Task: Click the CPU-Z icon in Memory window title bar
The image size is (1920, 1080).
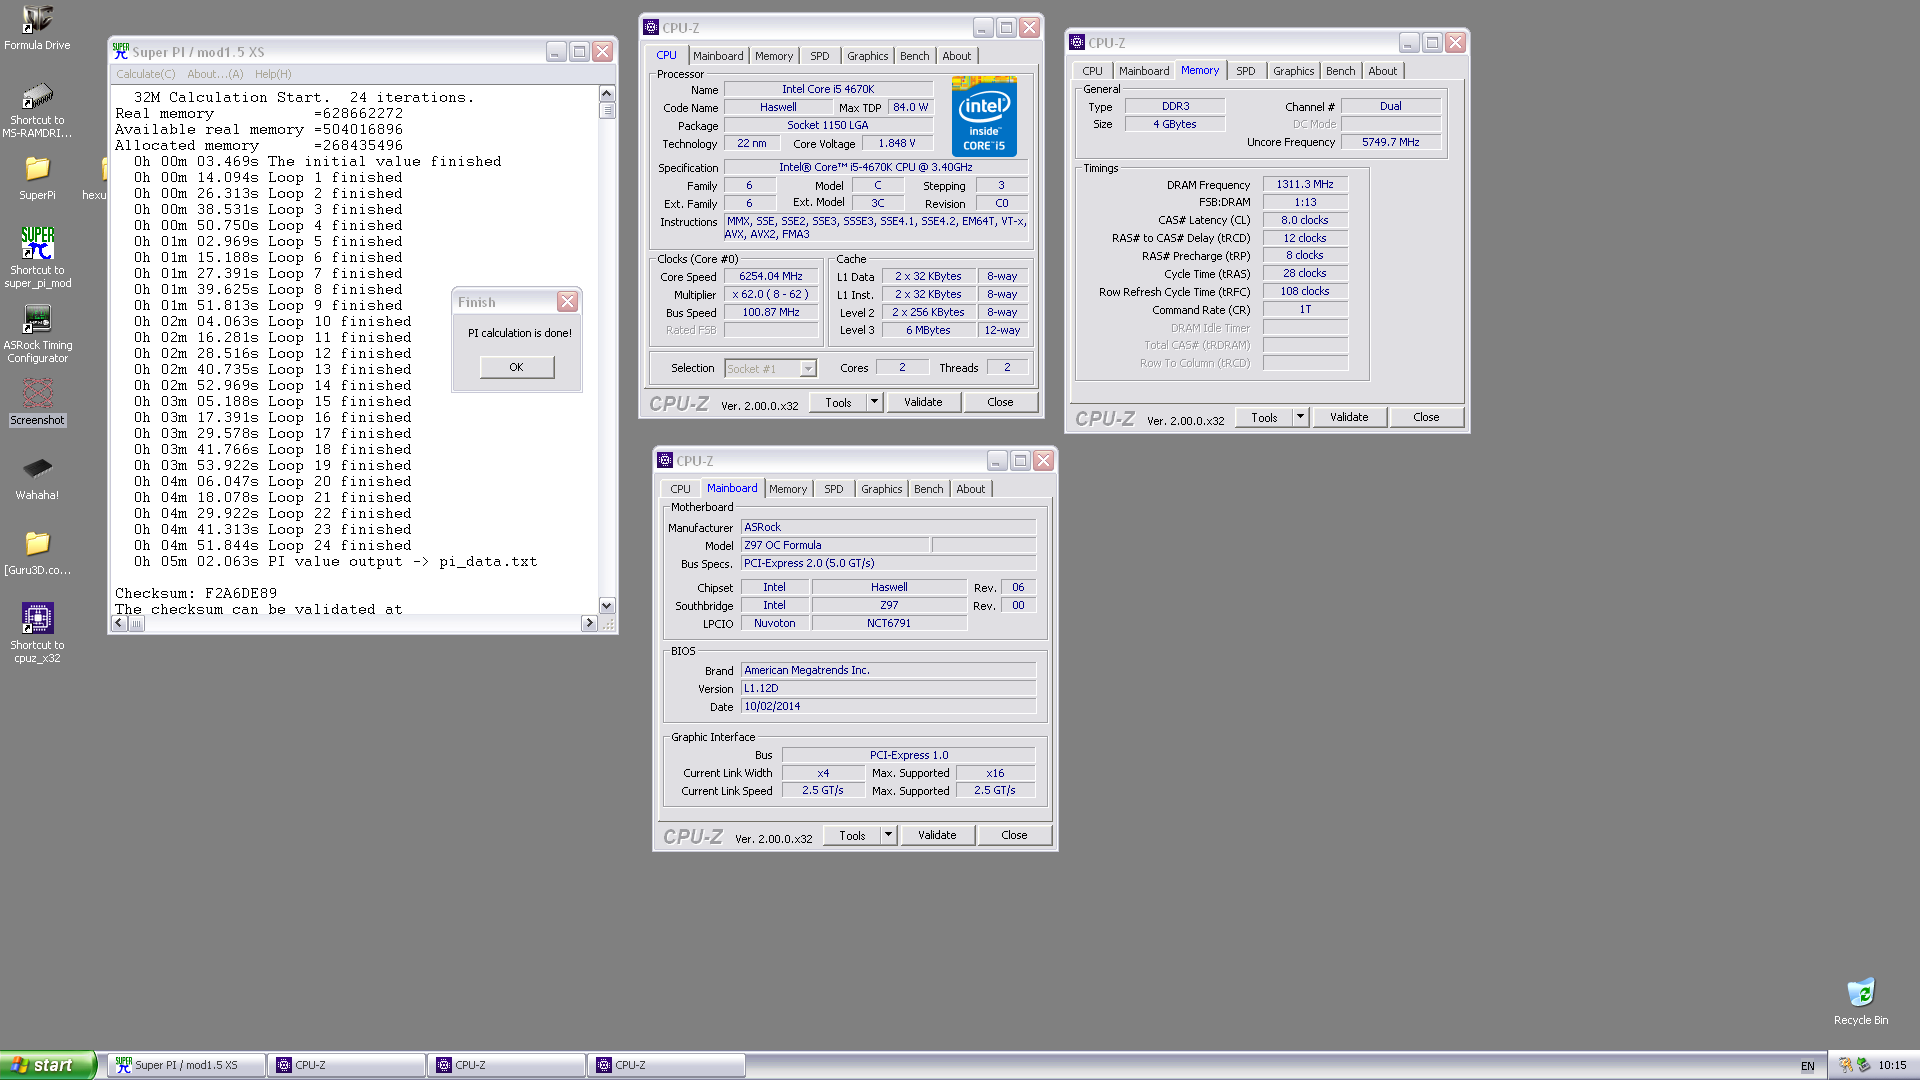Action: (x=1077, y=43)
